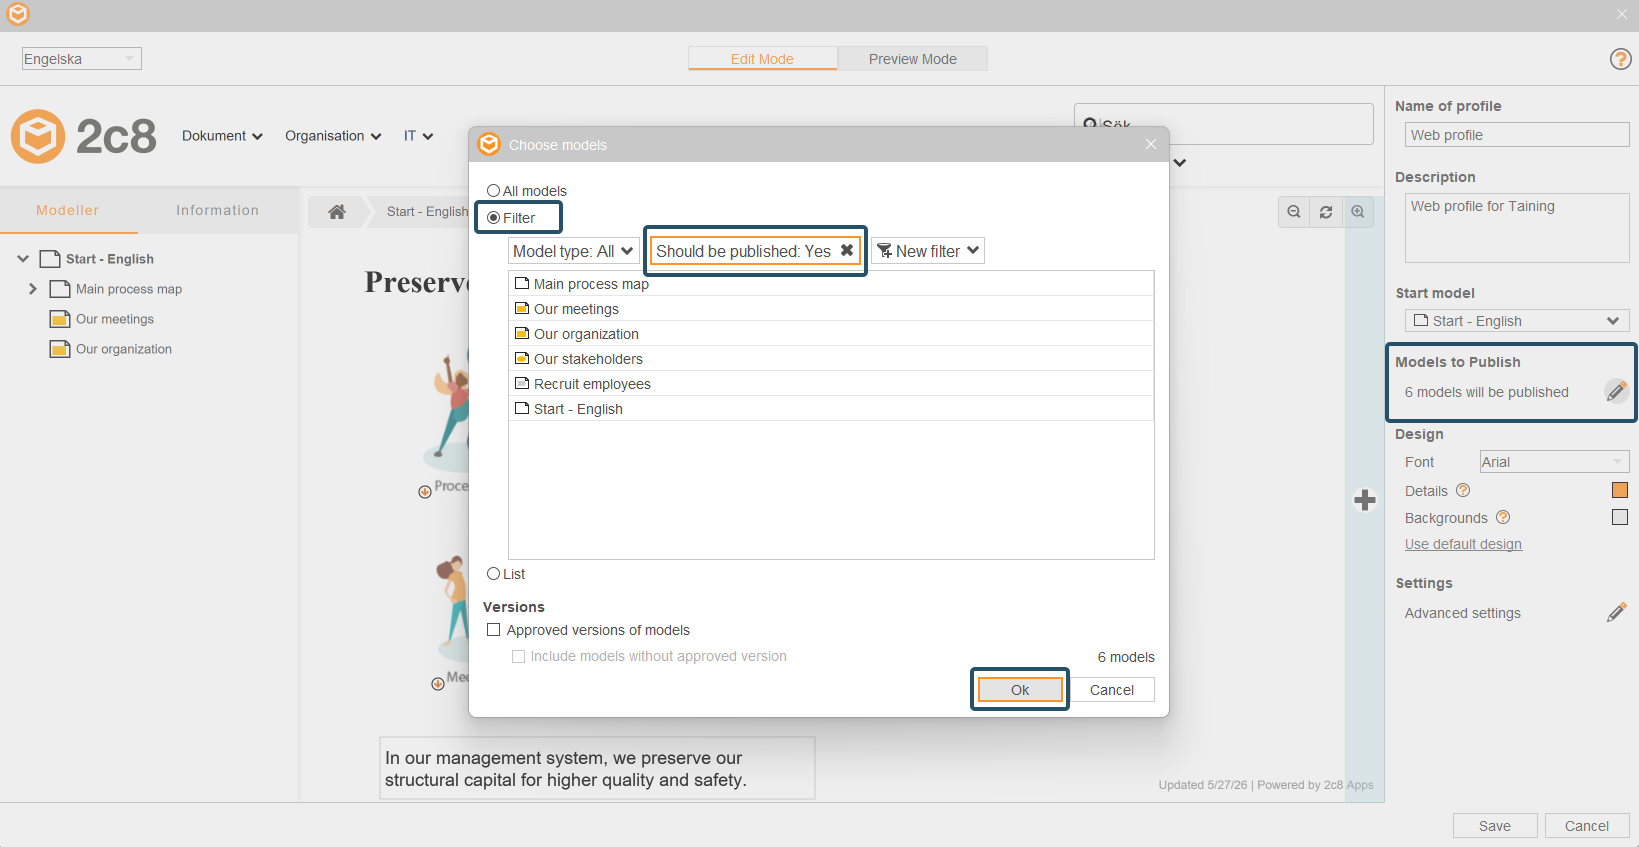Screen dimensions: 1639x847
Task: Switch to Edit Mode tab
Action: 762,59
